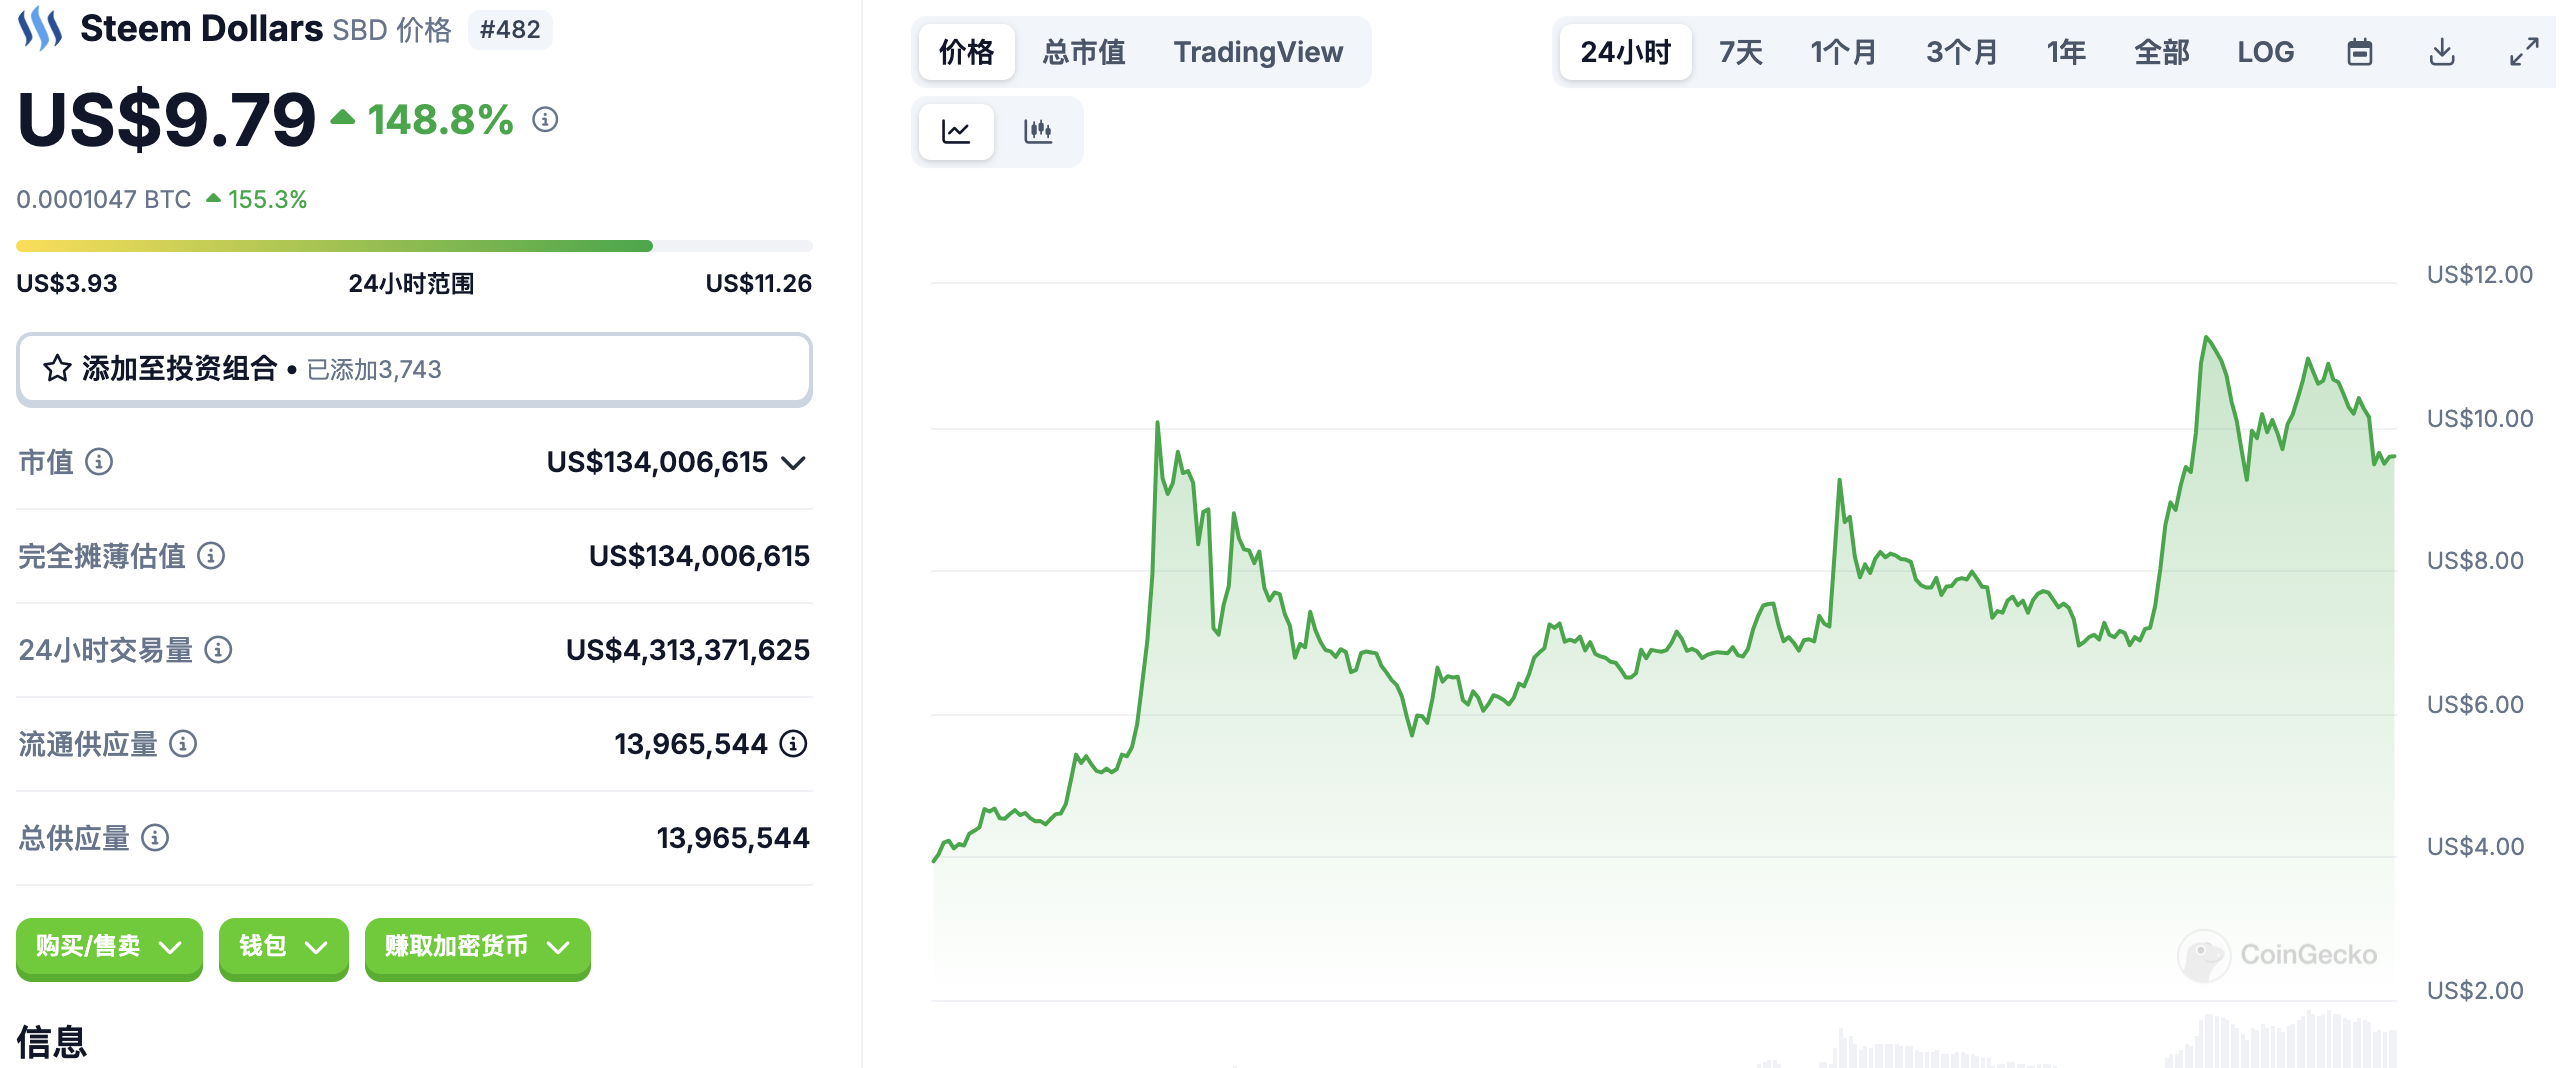
Task: Open the 赚取加密货币 dropdown
Action: point(477,947)
